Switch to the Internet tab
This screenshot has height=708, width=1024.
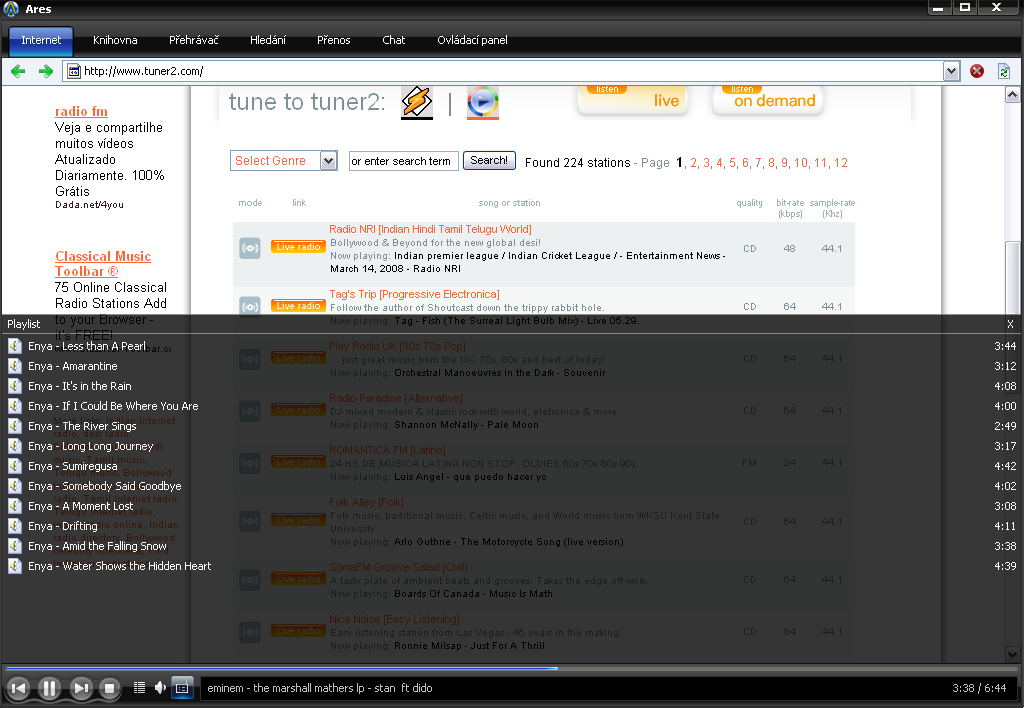point(40,40)
